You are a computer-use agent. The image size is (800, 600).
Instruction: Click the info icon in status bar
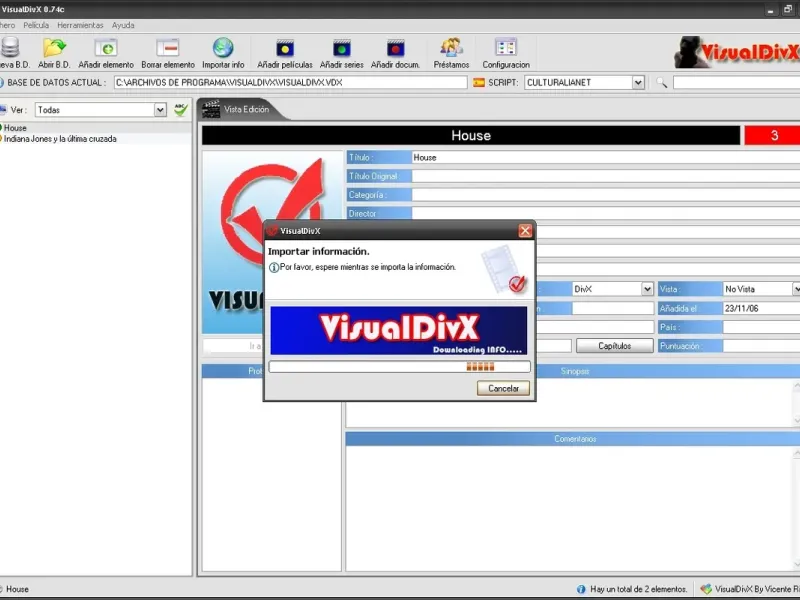(581, 589)
